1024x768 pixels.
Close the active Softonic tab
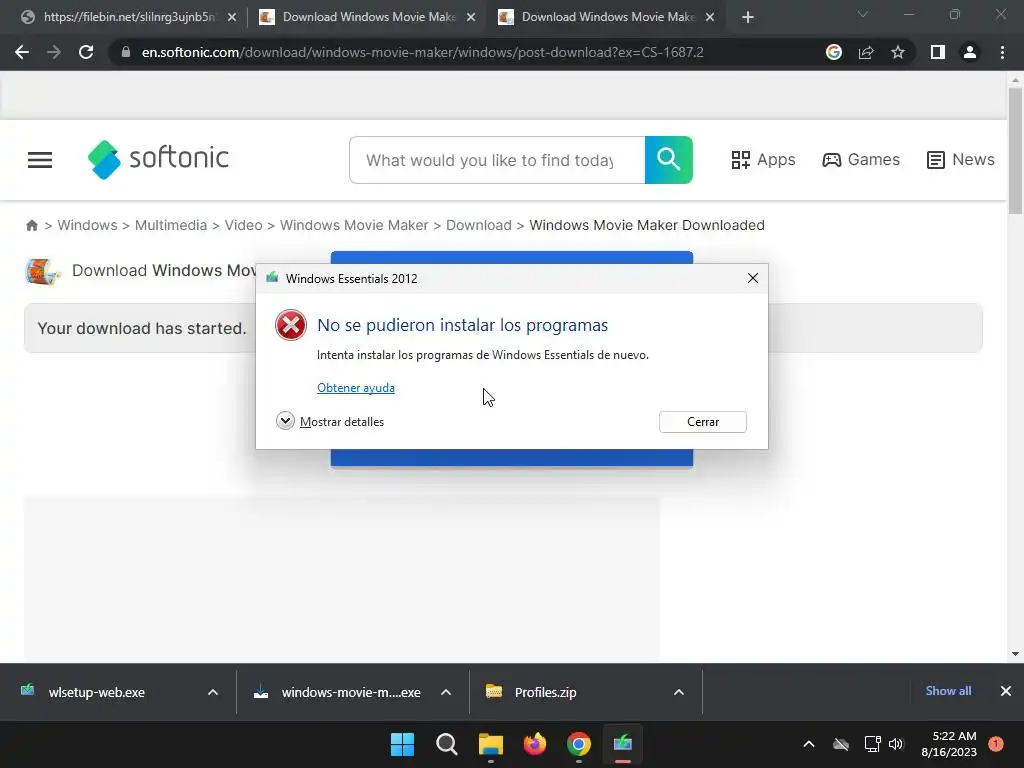tap(710, 18)
